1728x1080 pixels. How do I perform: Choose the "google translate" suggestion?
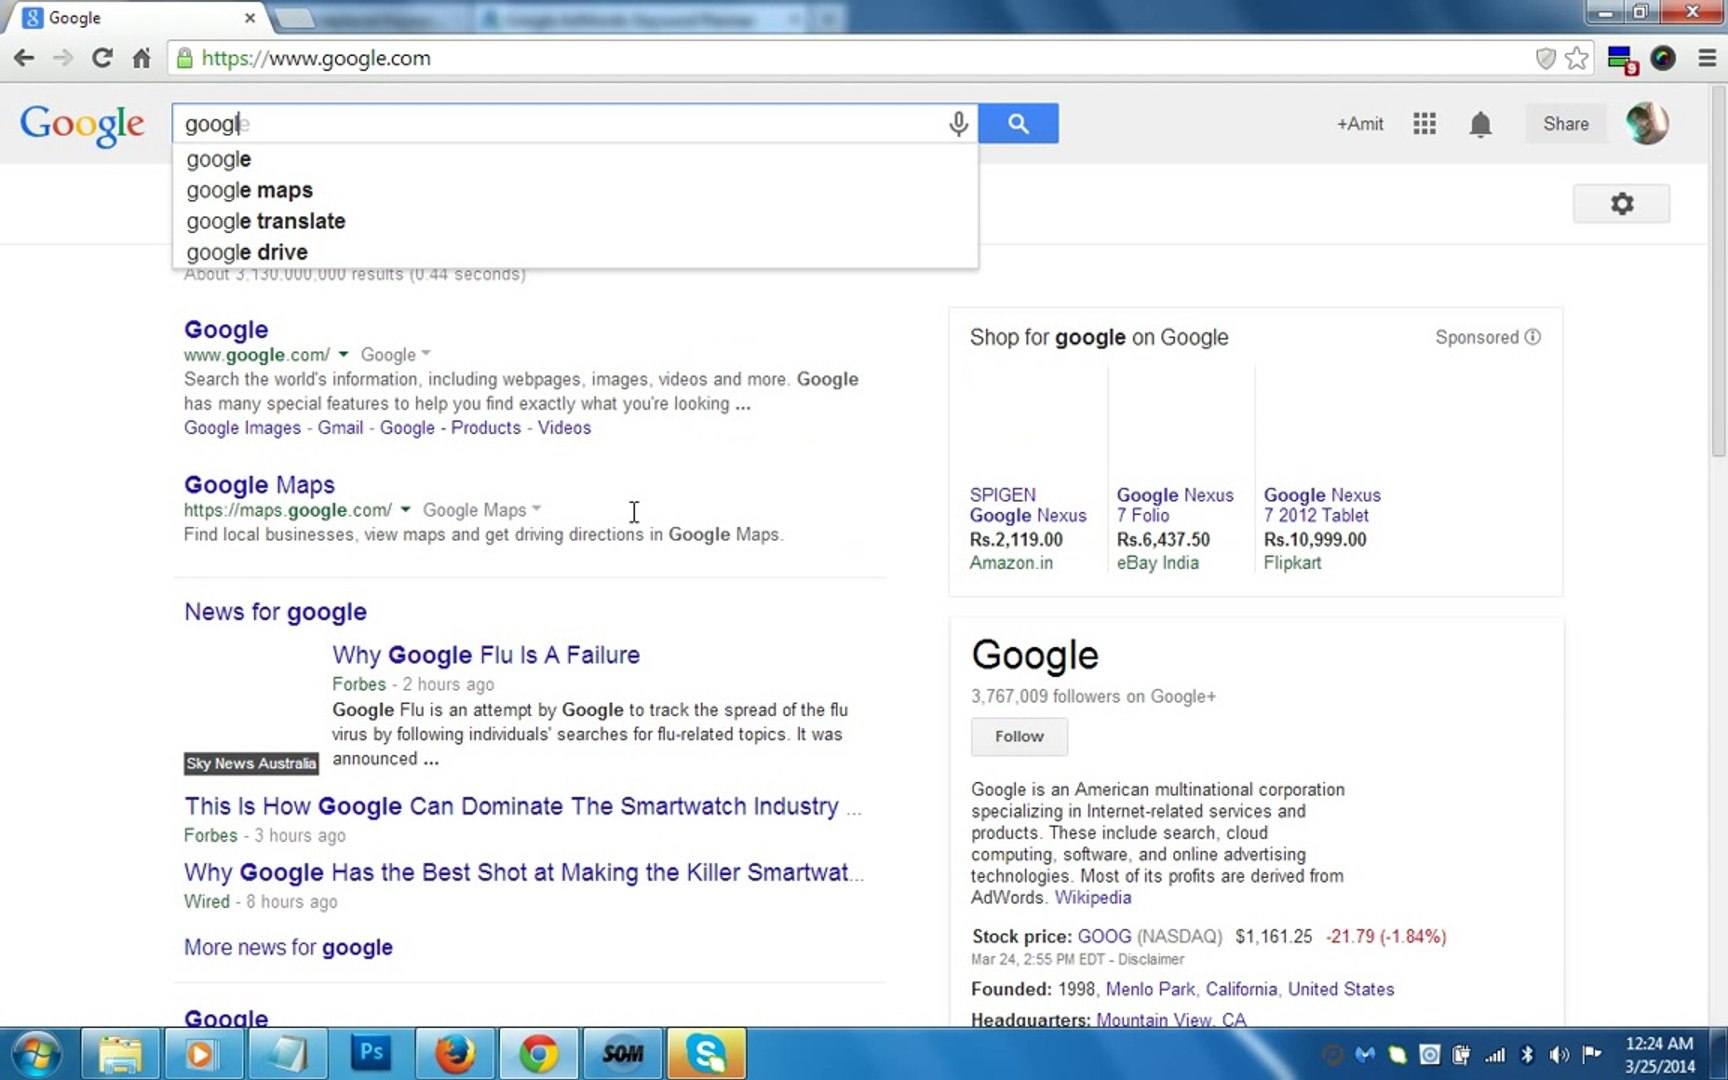coord(575,221)
